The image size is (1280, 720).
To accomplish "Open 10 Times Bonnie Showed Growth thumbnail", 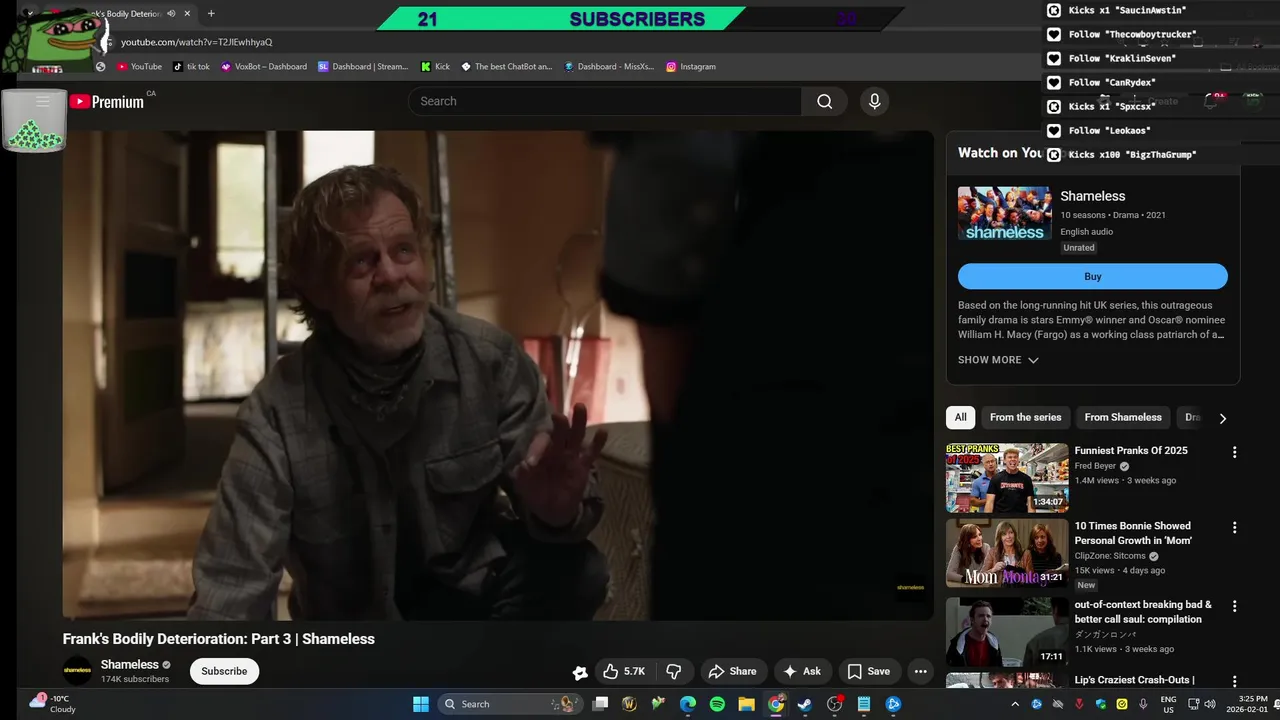I will (x=1007, y=552).
